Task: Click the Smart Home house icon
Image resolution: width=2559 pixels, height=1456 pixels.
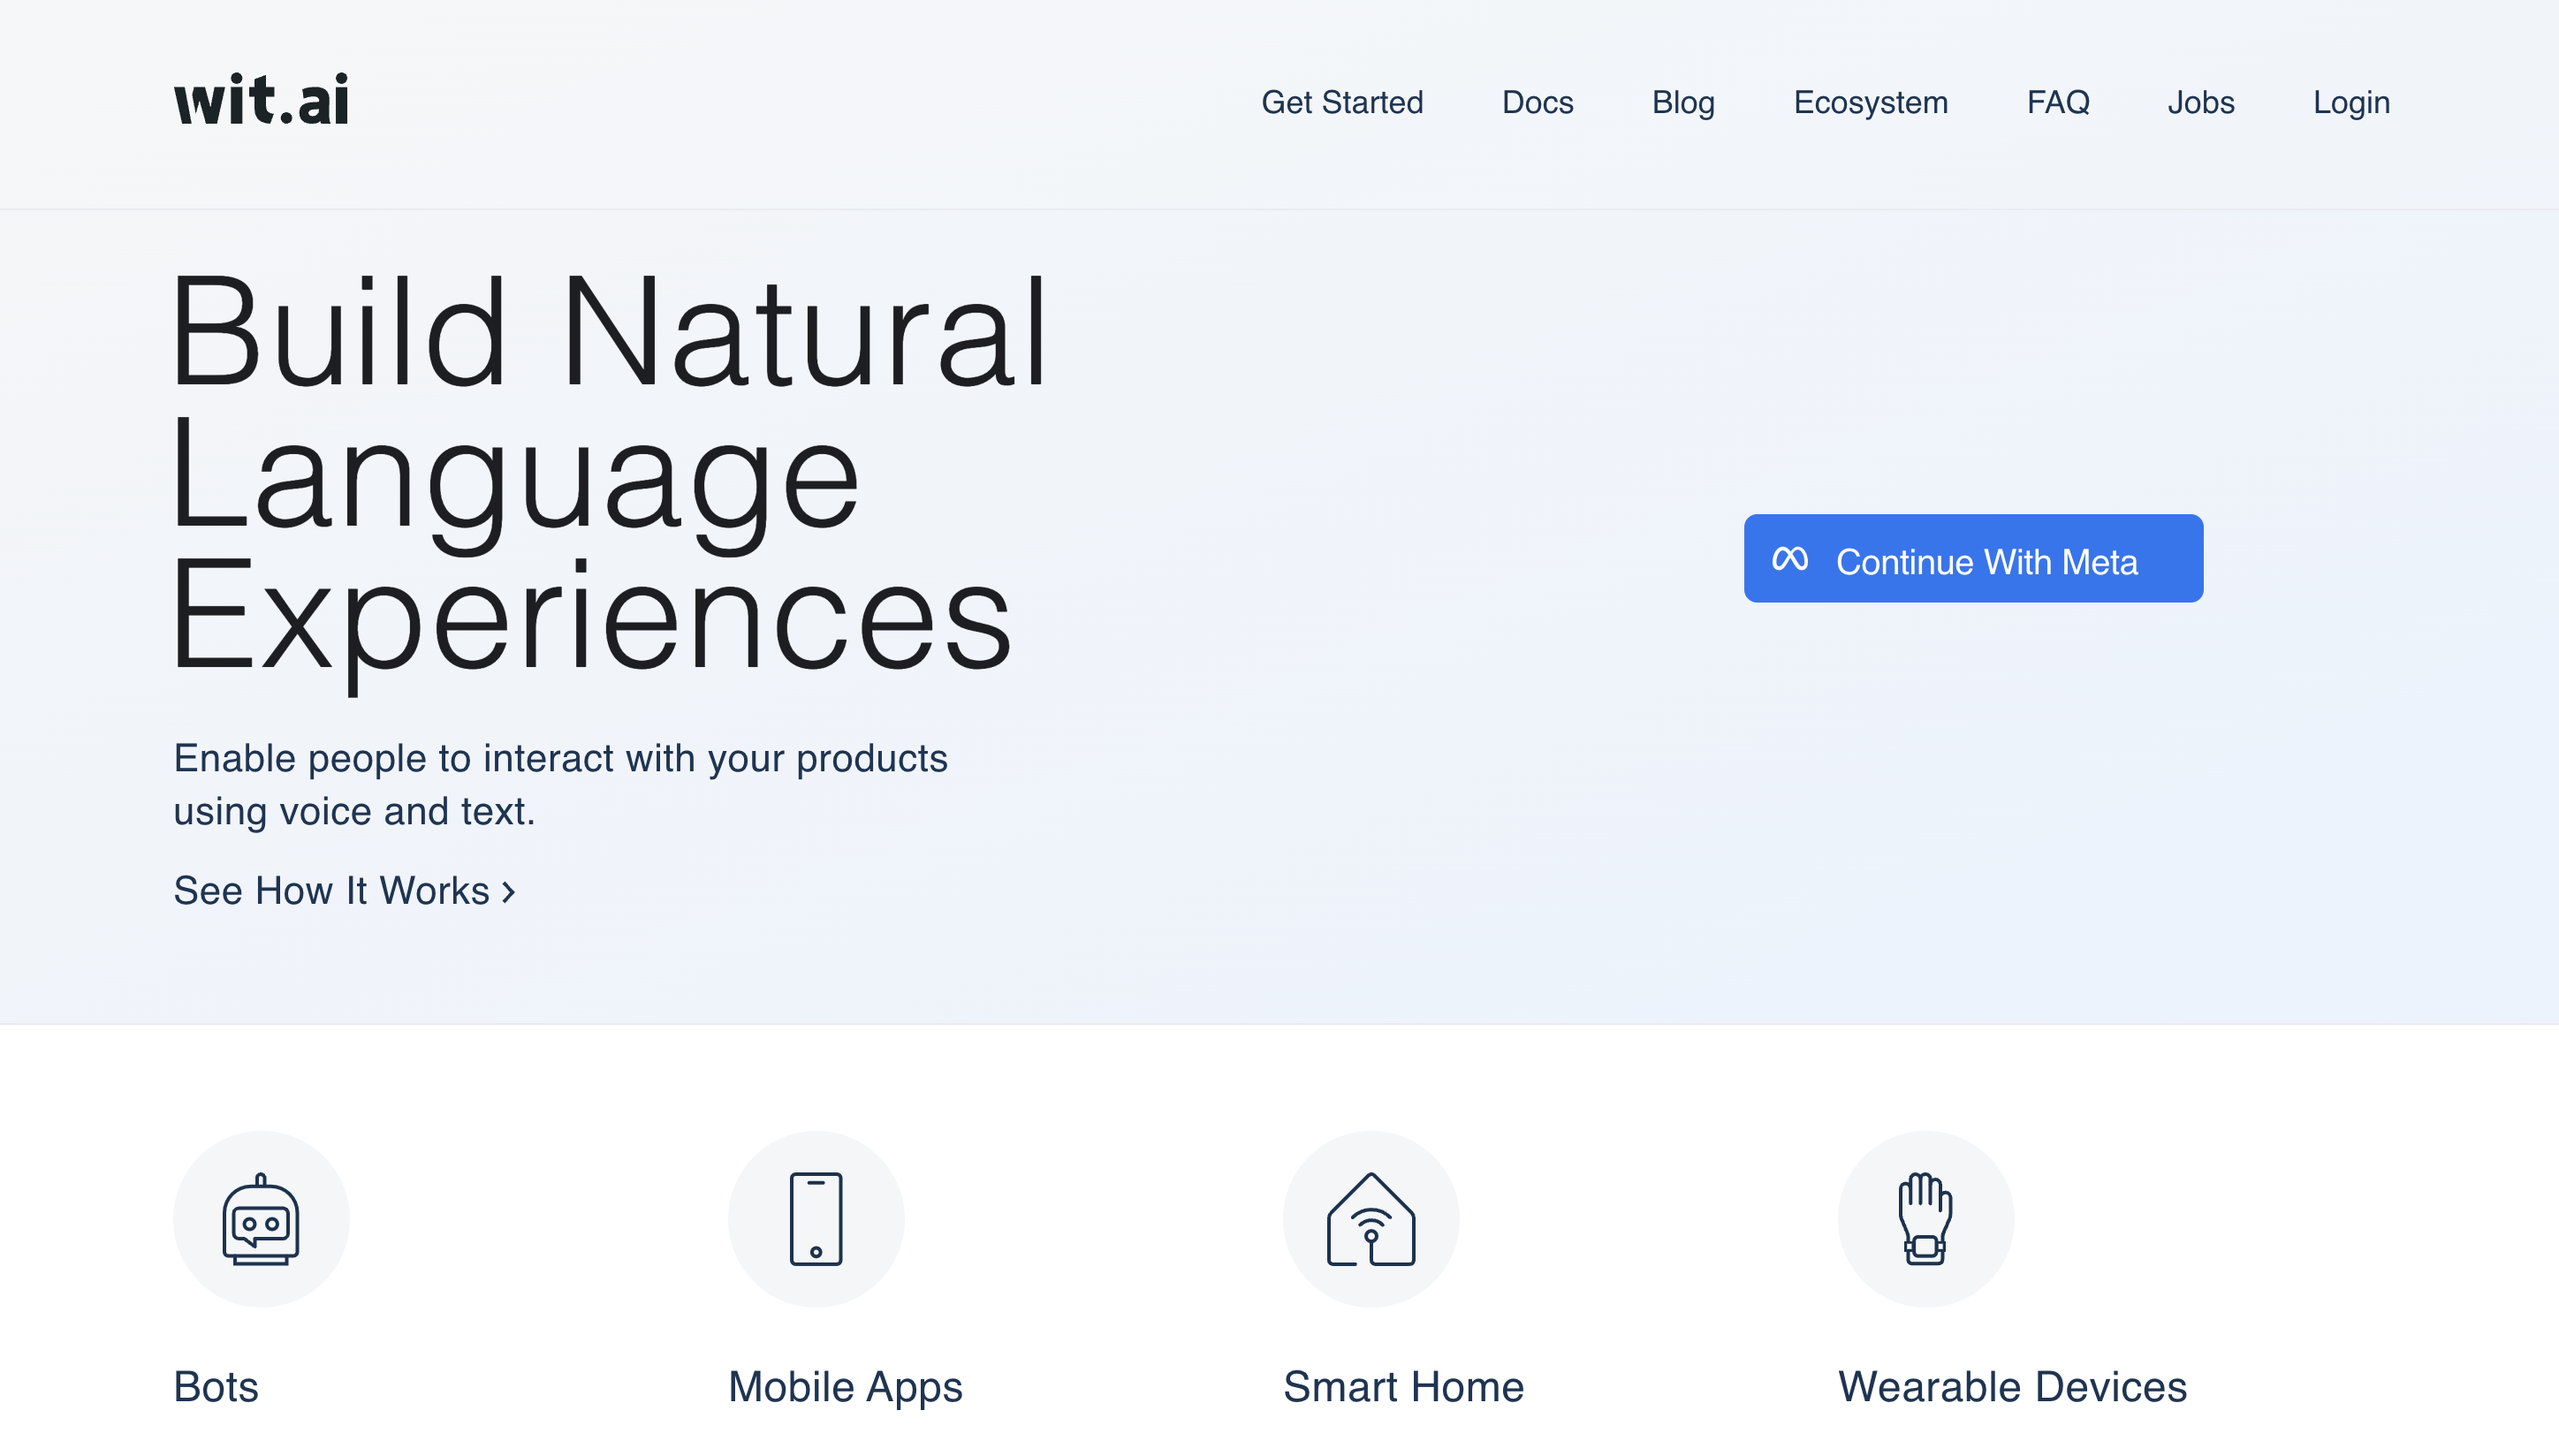Action: [x=1371, y=1219]
